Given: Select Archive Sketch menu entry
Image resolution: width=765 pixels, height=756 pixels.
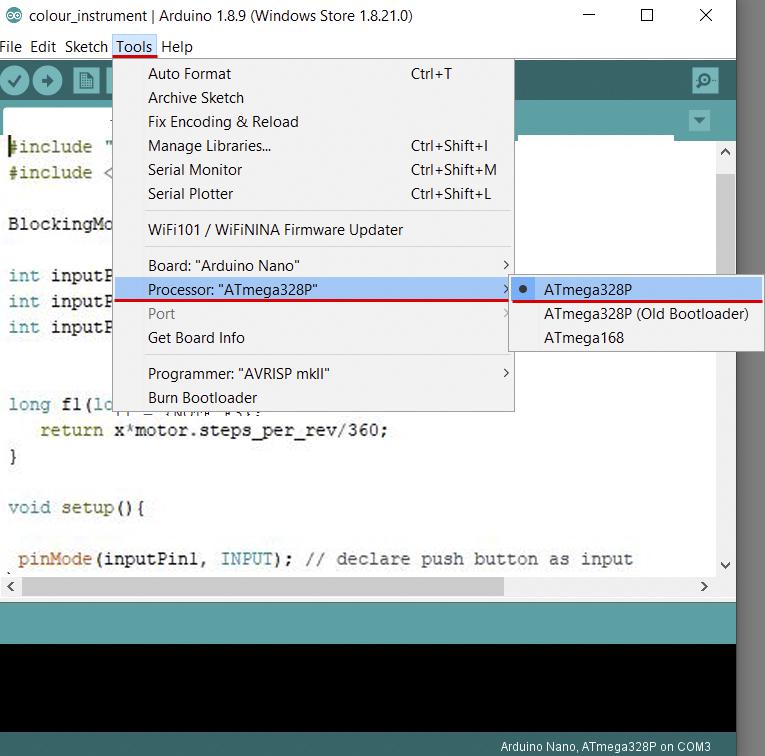Looking at the screenshot, I should (313, 98).
